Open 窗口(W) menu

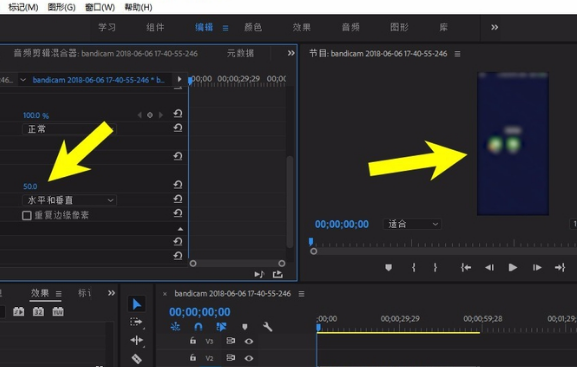100,7
